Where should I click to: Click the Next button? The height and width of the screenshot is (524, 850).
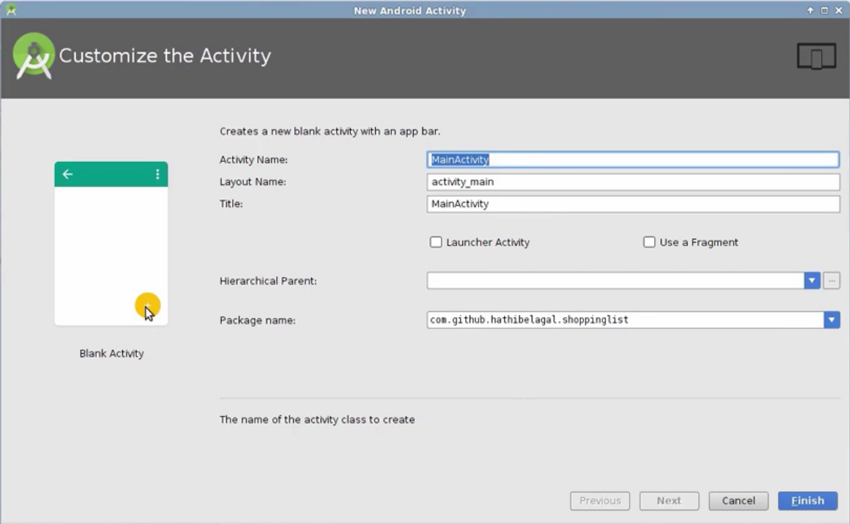[669, 501]
